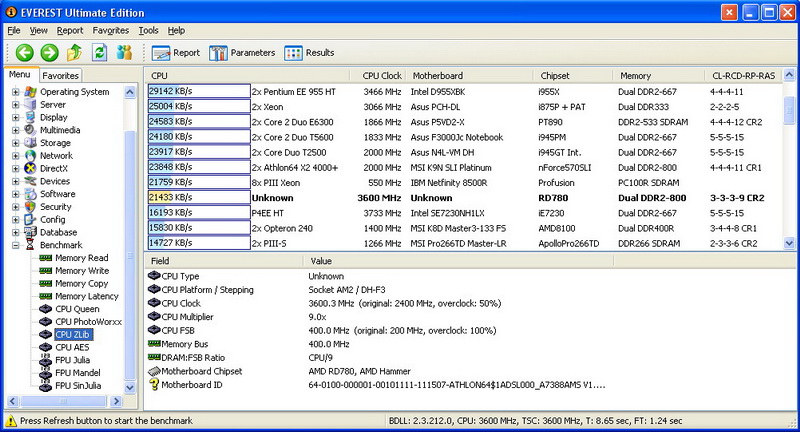This screenshot has height=432, width=800.
Task: Select the Devices icon in tree
Action: [31, 181]
